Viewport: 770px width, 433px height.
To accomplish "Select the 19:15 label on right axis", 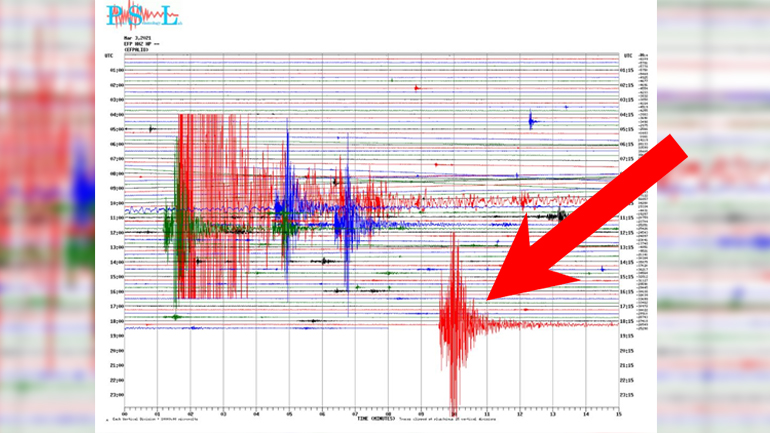I will coord(627,336).
